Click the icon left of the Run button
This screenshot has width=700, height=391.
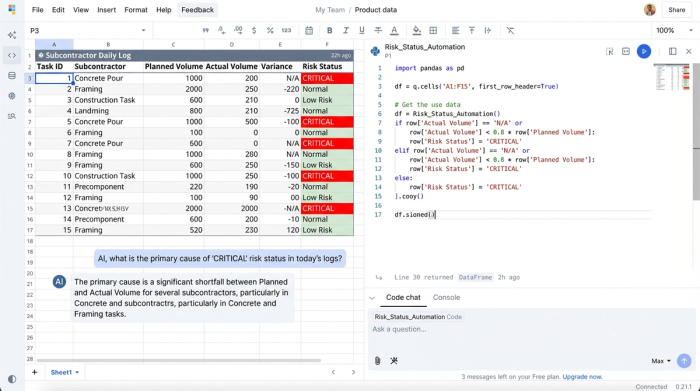point(626,51)
